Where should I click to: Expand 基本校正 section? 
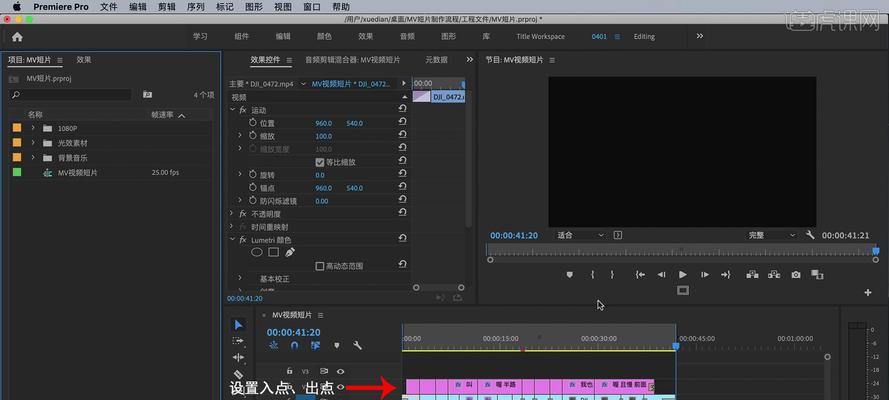click(x=240, y=279)
